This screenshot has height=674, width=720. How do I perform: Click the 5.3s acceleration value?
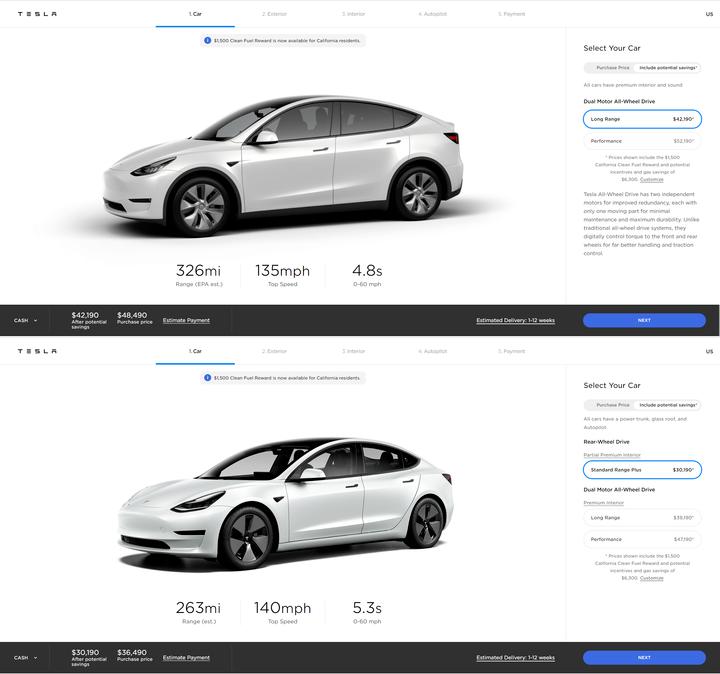[x=367, y=608]
